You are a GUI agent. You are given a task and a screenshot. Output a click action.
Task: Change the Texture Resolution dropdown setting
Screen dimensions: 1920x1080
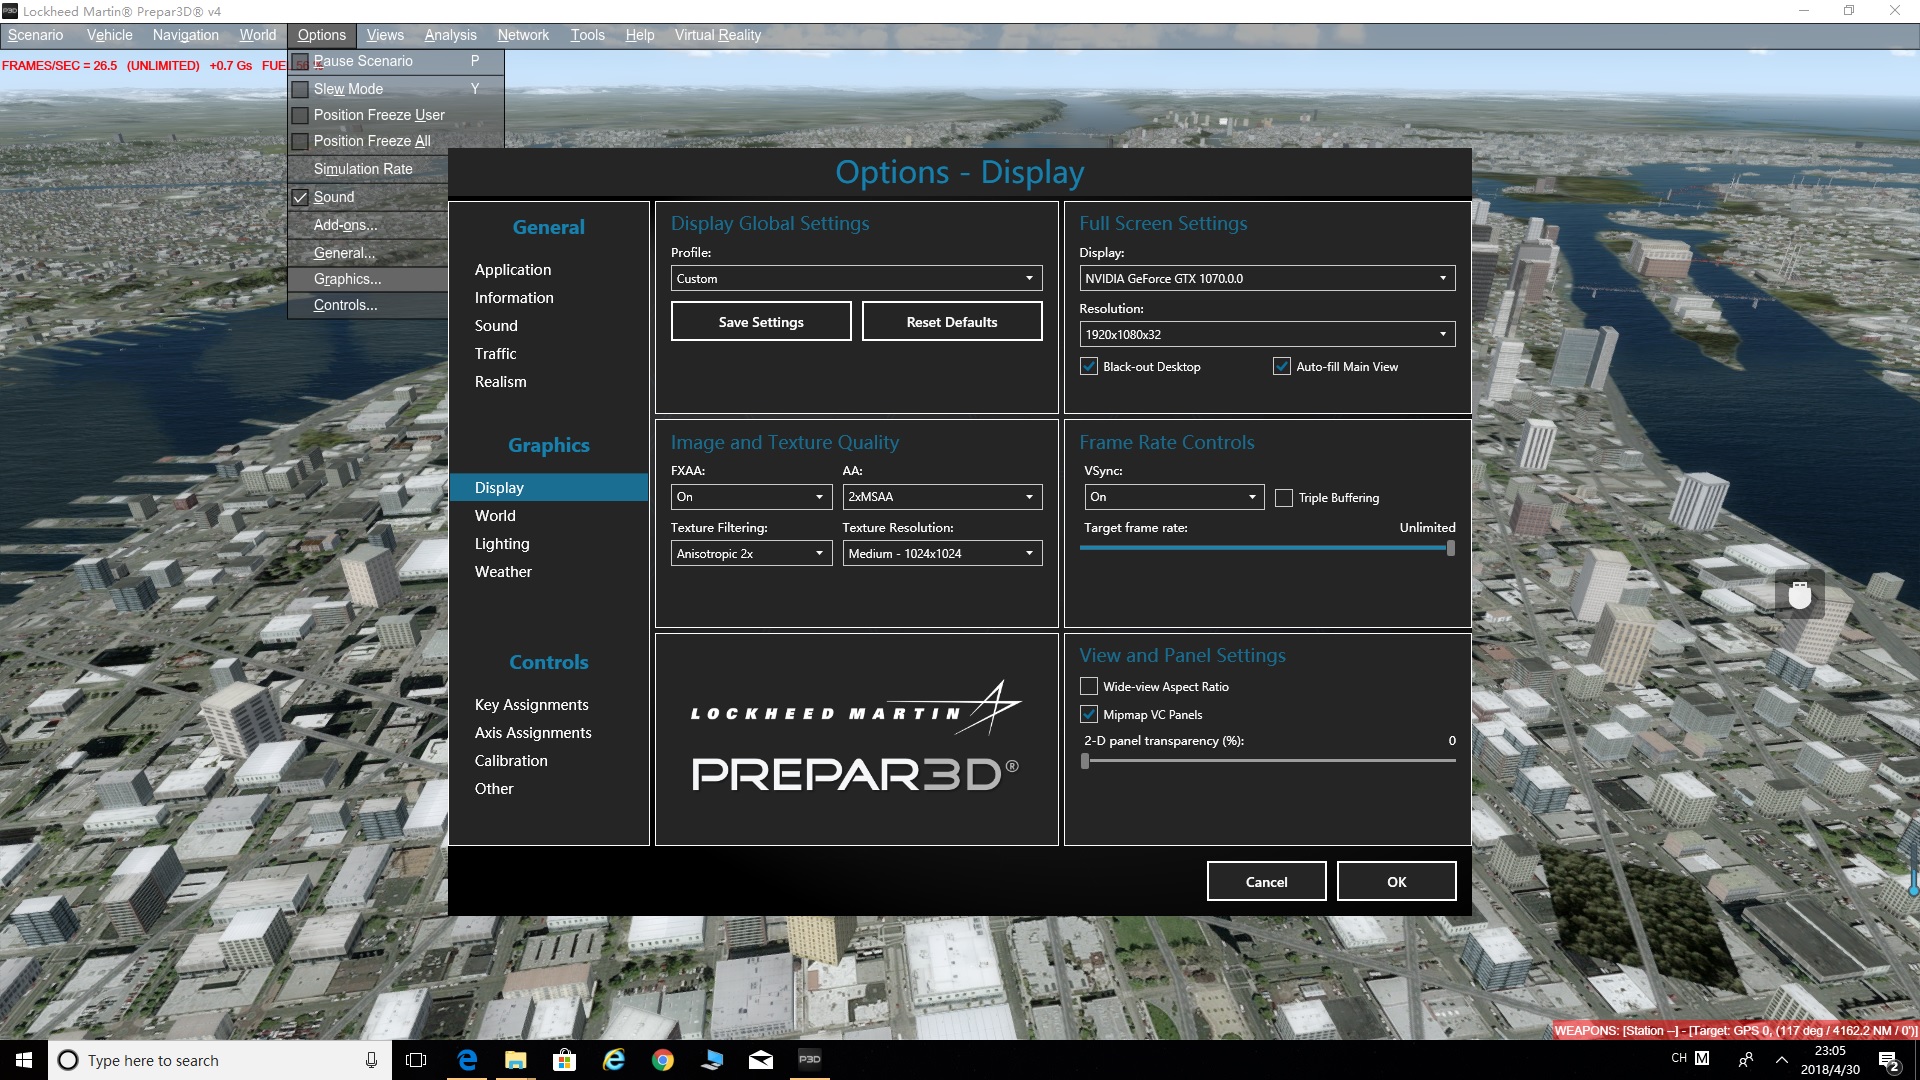pyautogui.click(x=942, y=553)
